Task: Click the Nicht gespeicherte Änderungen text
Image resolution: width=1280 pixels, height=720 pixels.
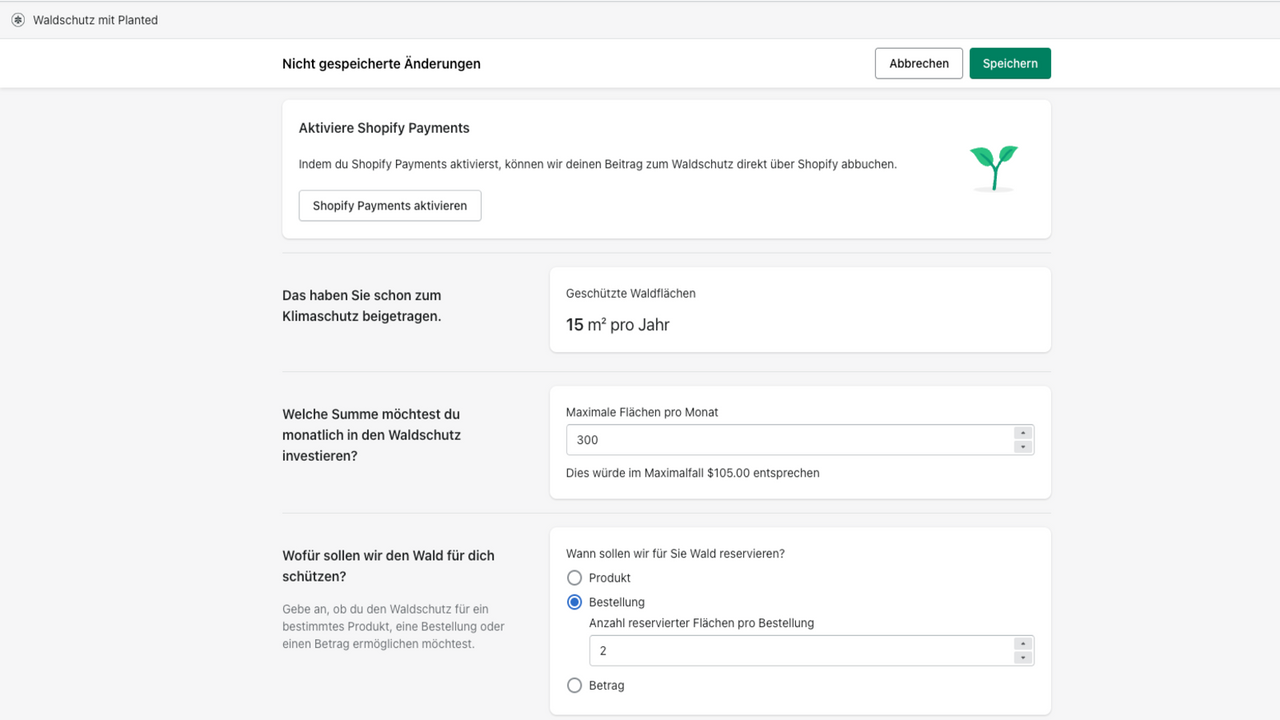Action: [x=381, y=63]
